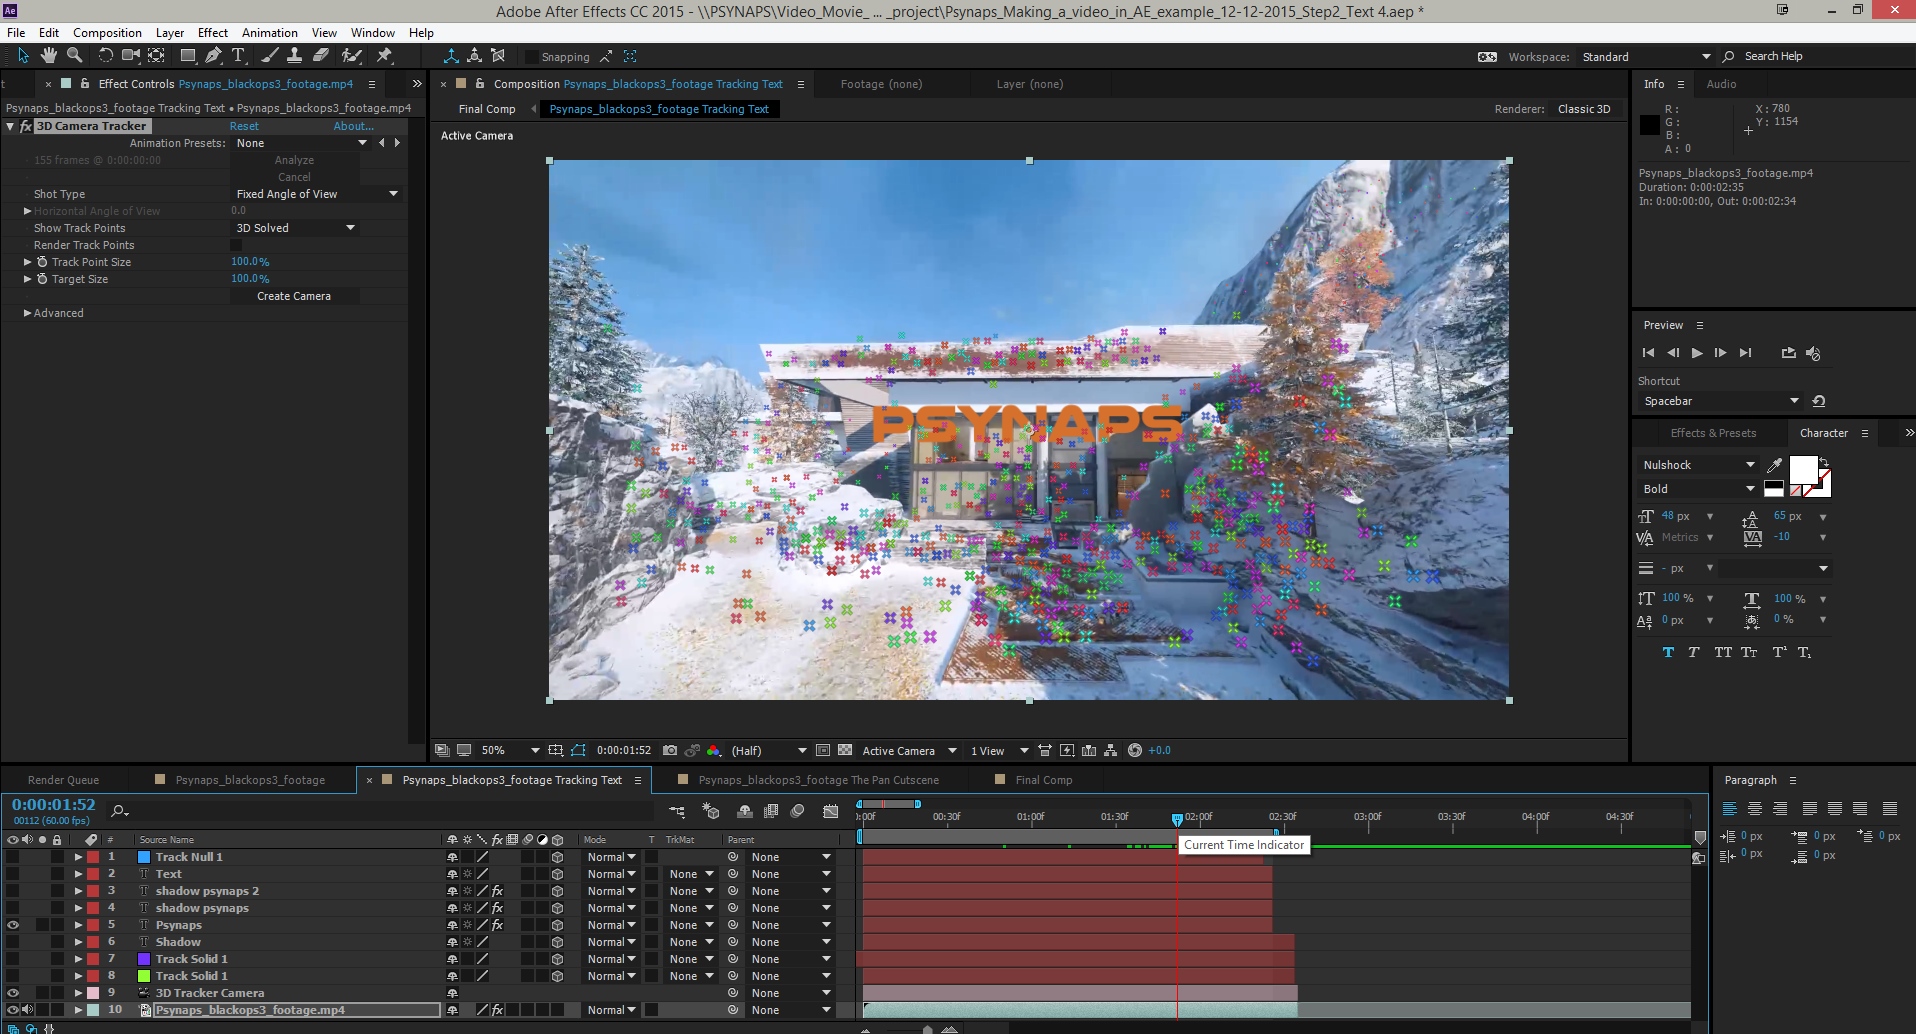Click the Current Time Indicator marker

coord(1177,819)
